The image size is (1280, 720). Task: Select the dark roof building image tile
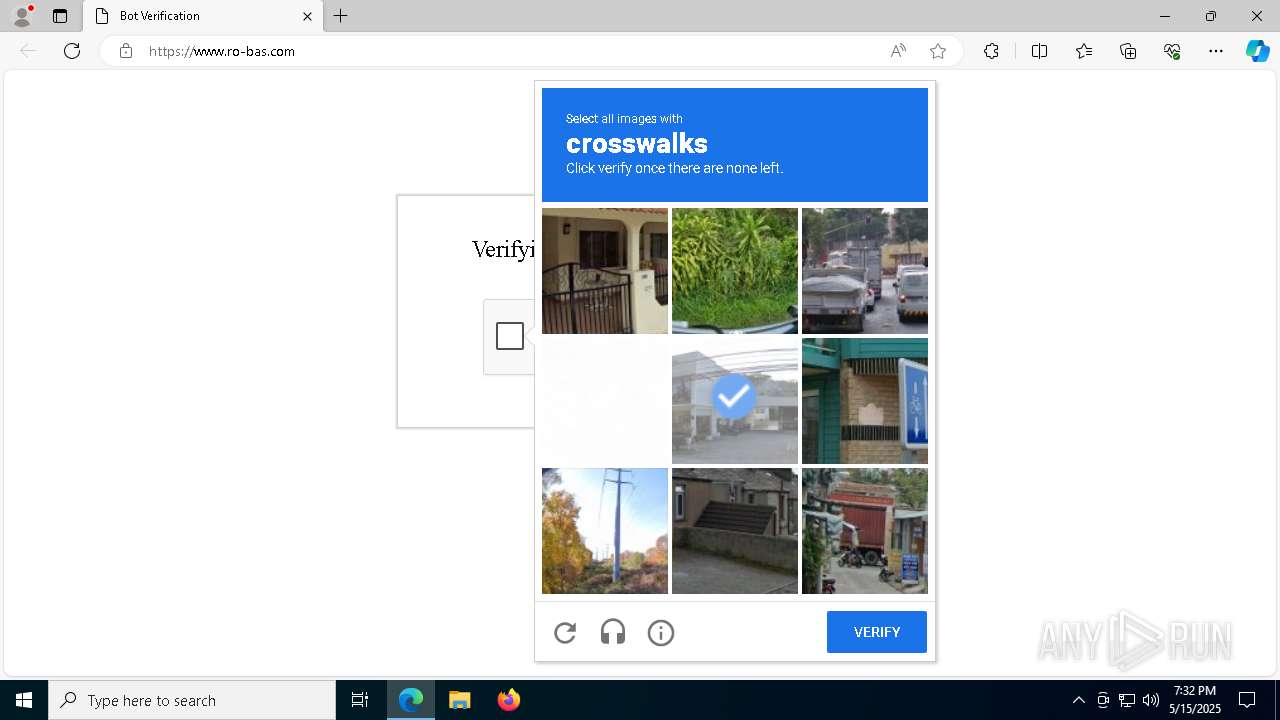(735, 531)
